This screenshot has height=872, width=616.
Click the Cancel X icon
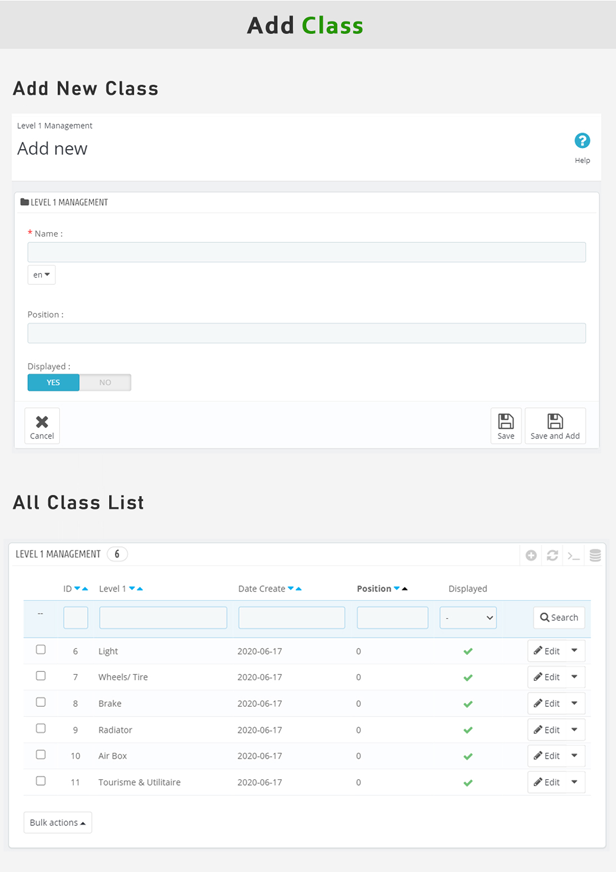(42, 422)
